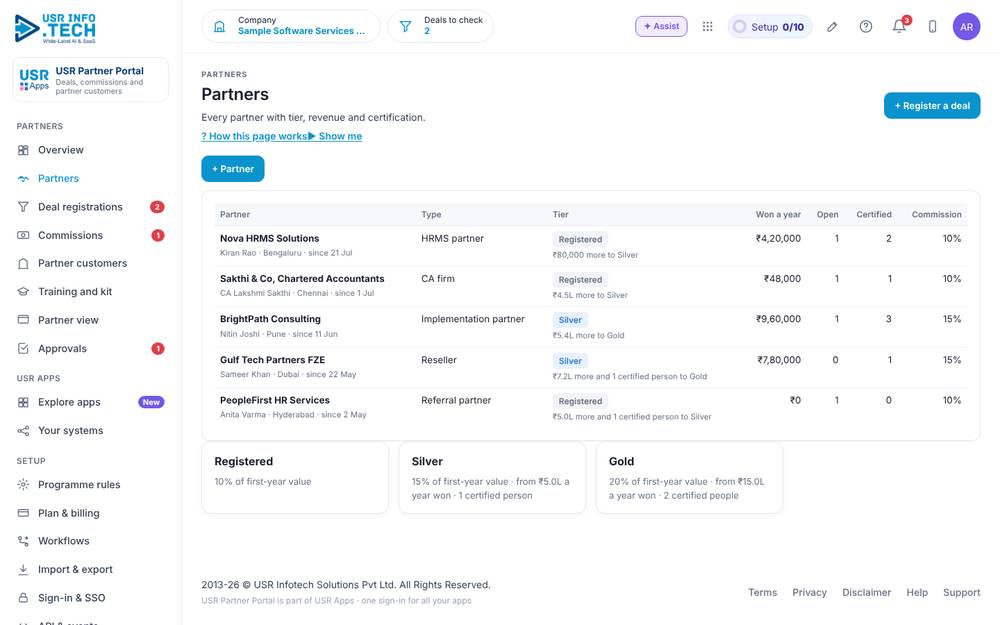Click the Commissions money icon

23,235
